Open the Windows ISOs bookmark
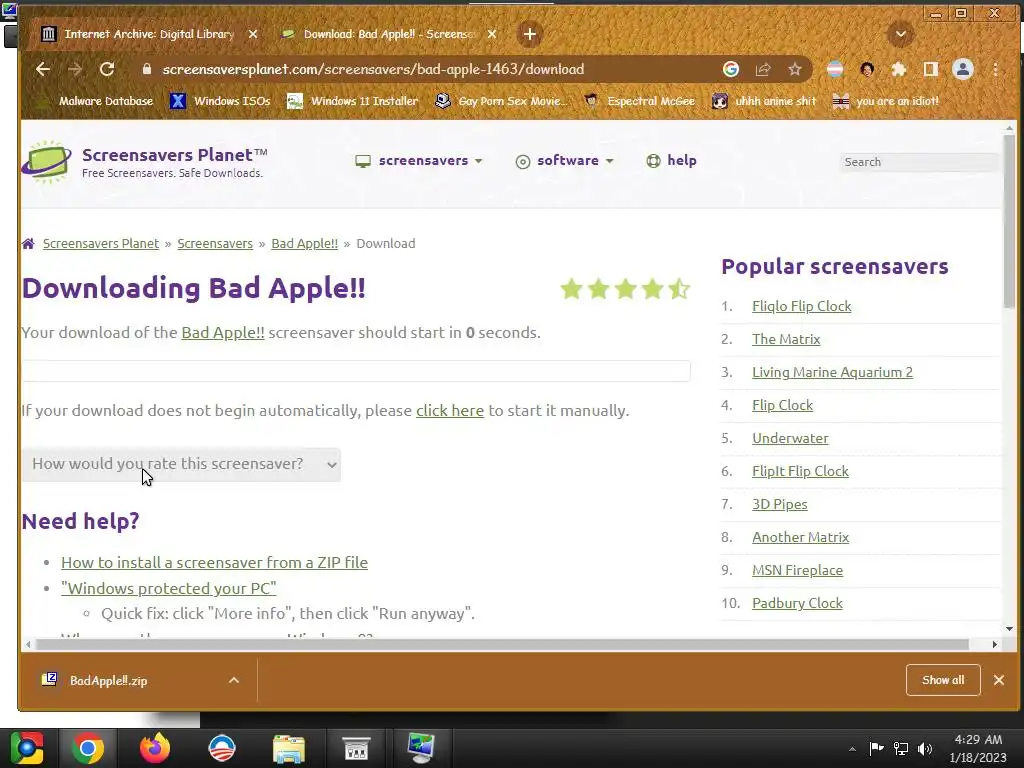Viewport: 1024px width, 768px height. (x=220, y=101)
